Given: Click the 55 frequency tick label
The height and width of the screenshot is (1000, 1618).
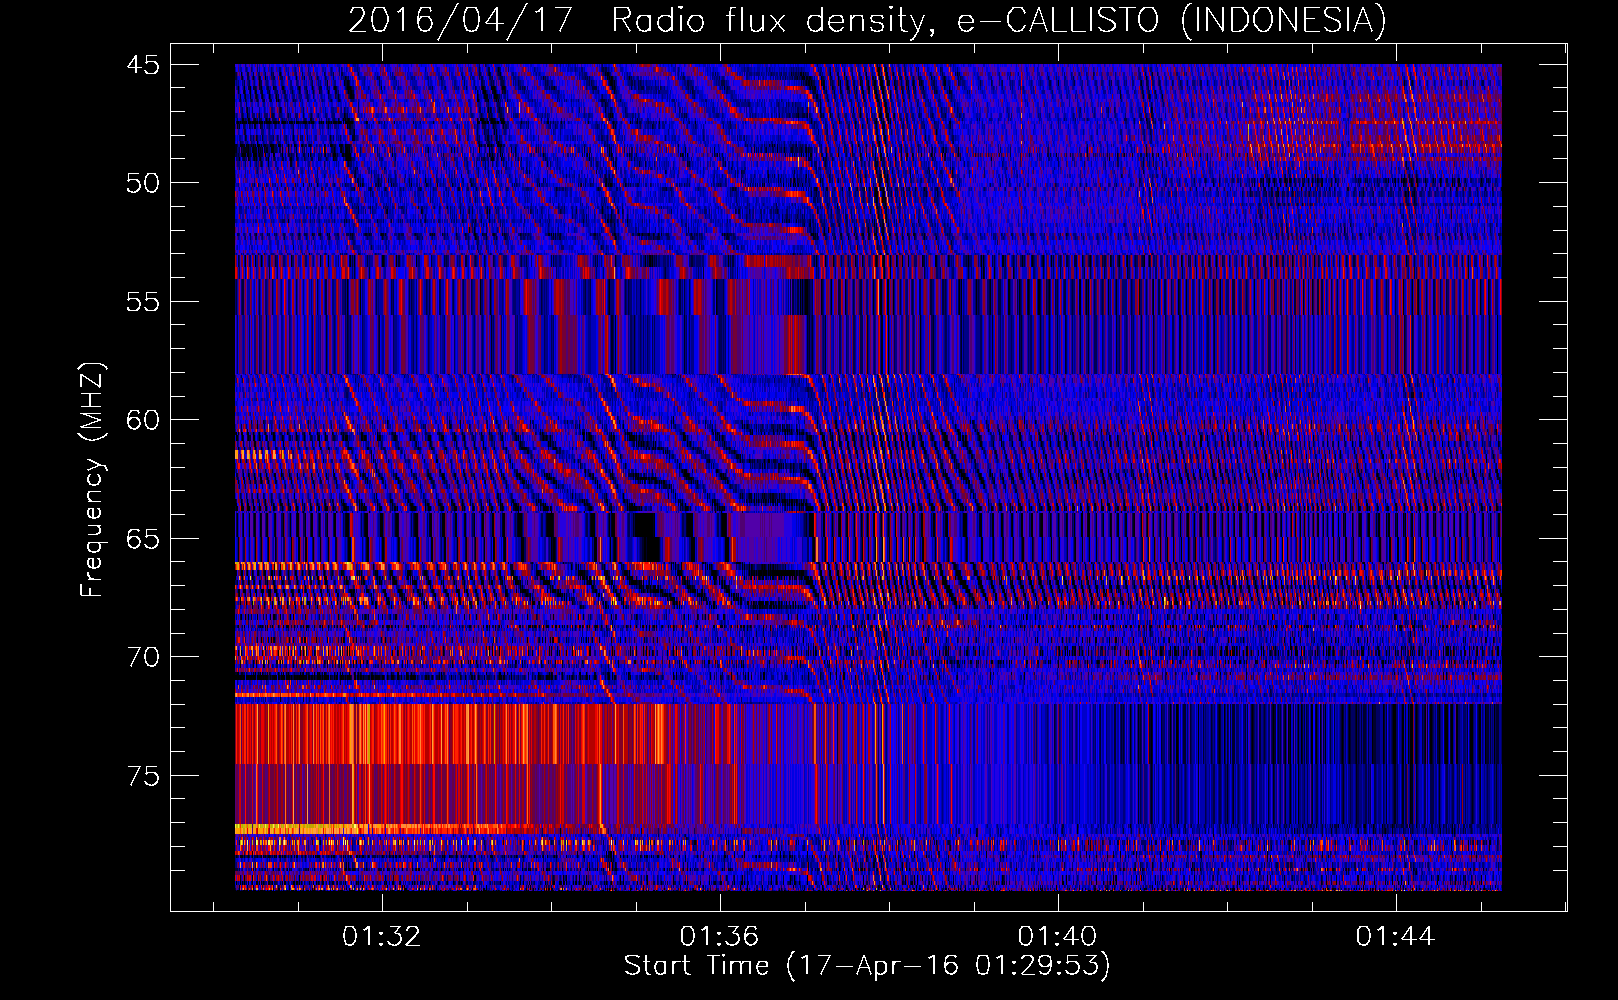Looking at the screenshot, I should point(143,302).
